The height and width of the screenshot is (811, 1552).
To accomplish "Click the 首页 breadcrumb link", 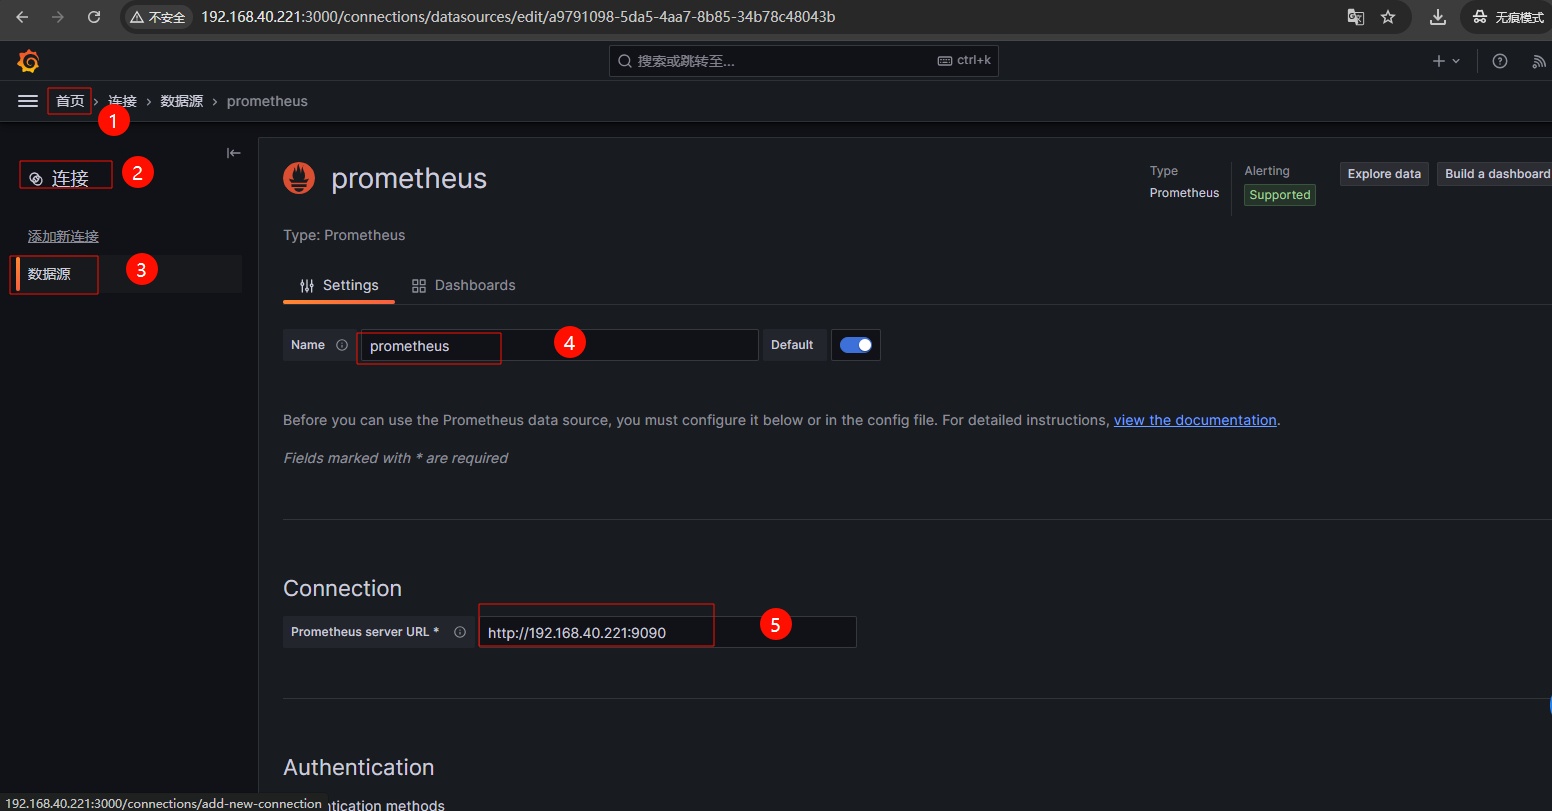I will pos(70,101).
